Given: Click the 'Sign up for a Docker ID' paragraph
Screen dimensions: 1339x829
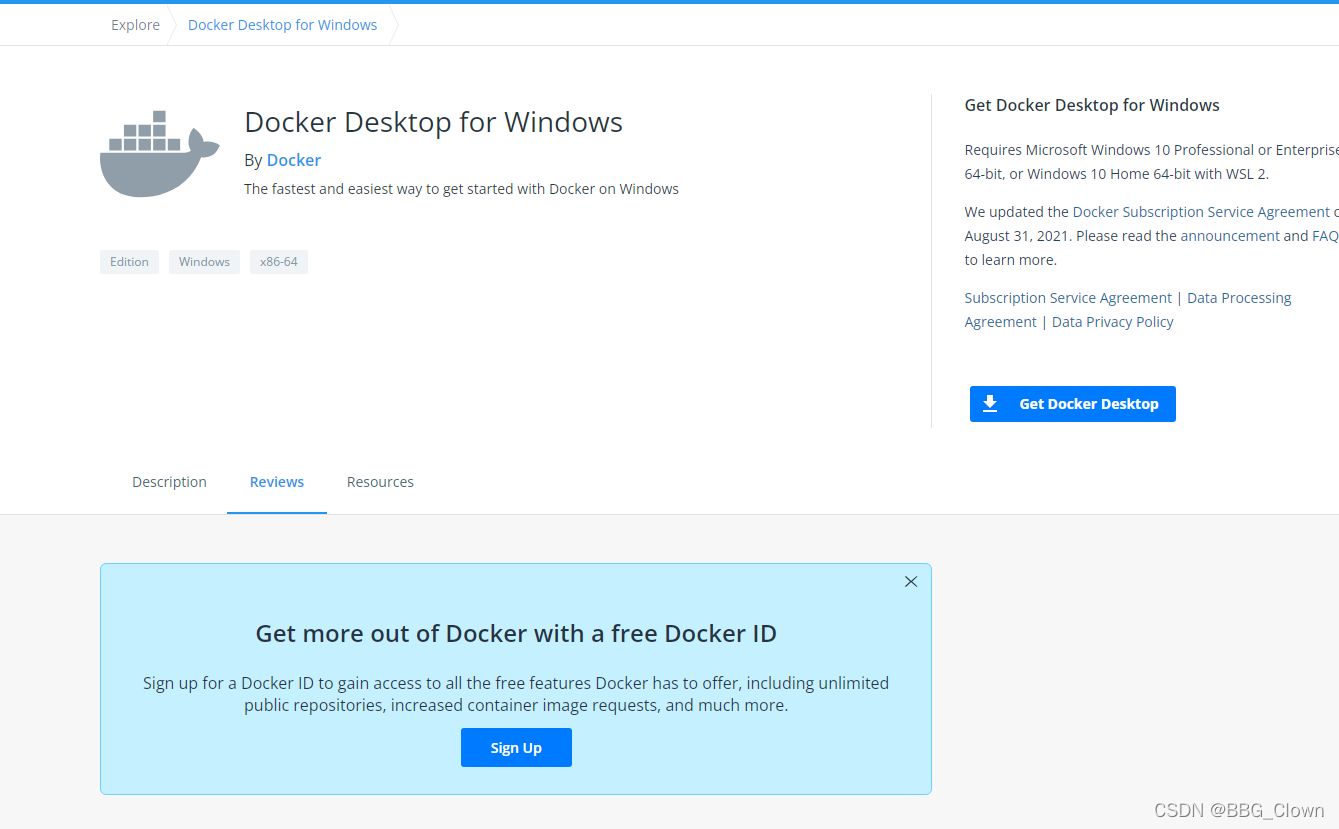Looking at the screenshot, I should (516, 694).
